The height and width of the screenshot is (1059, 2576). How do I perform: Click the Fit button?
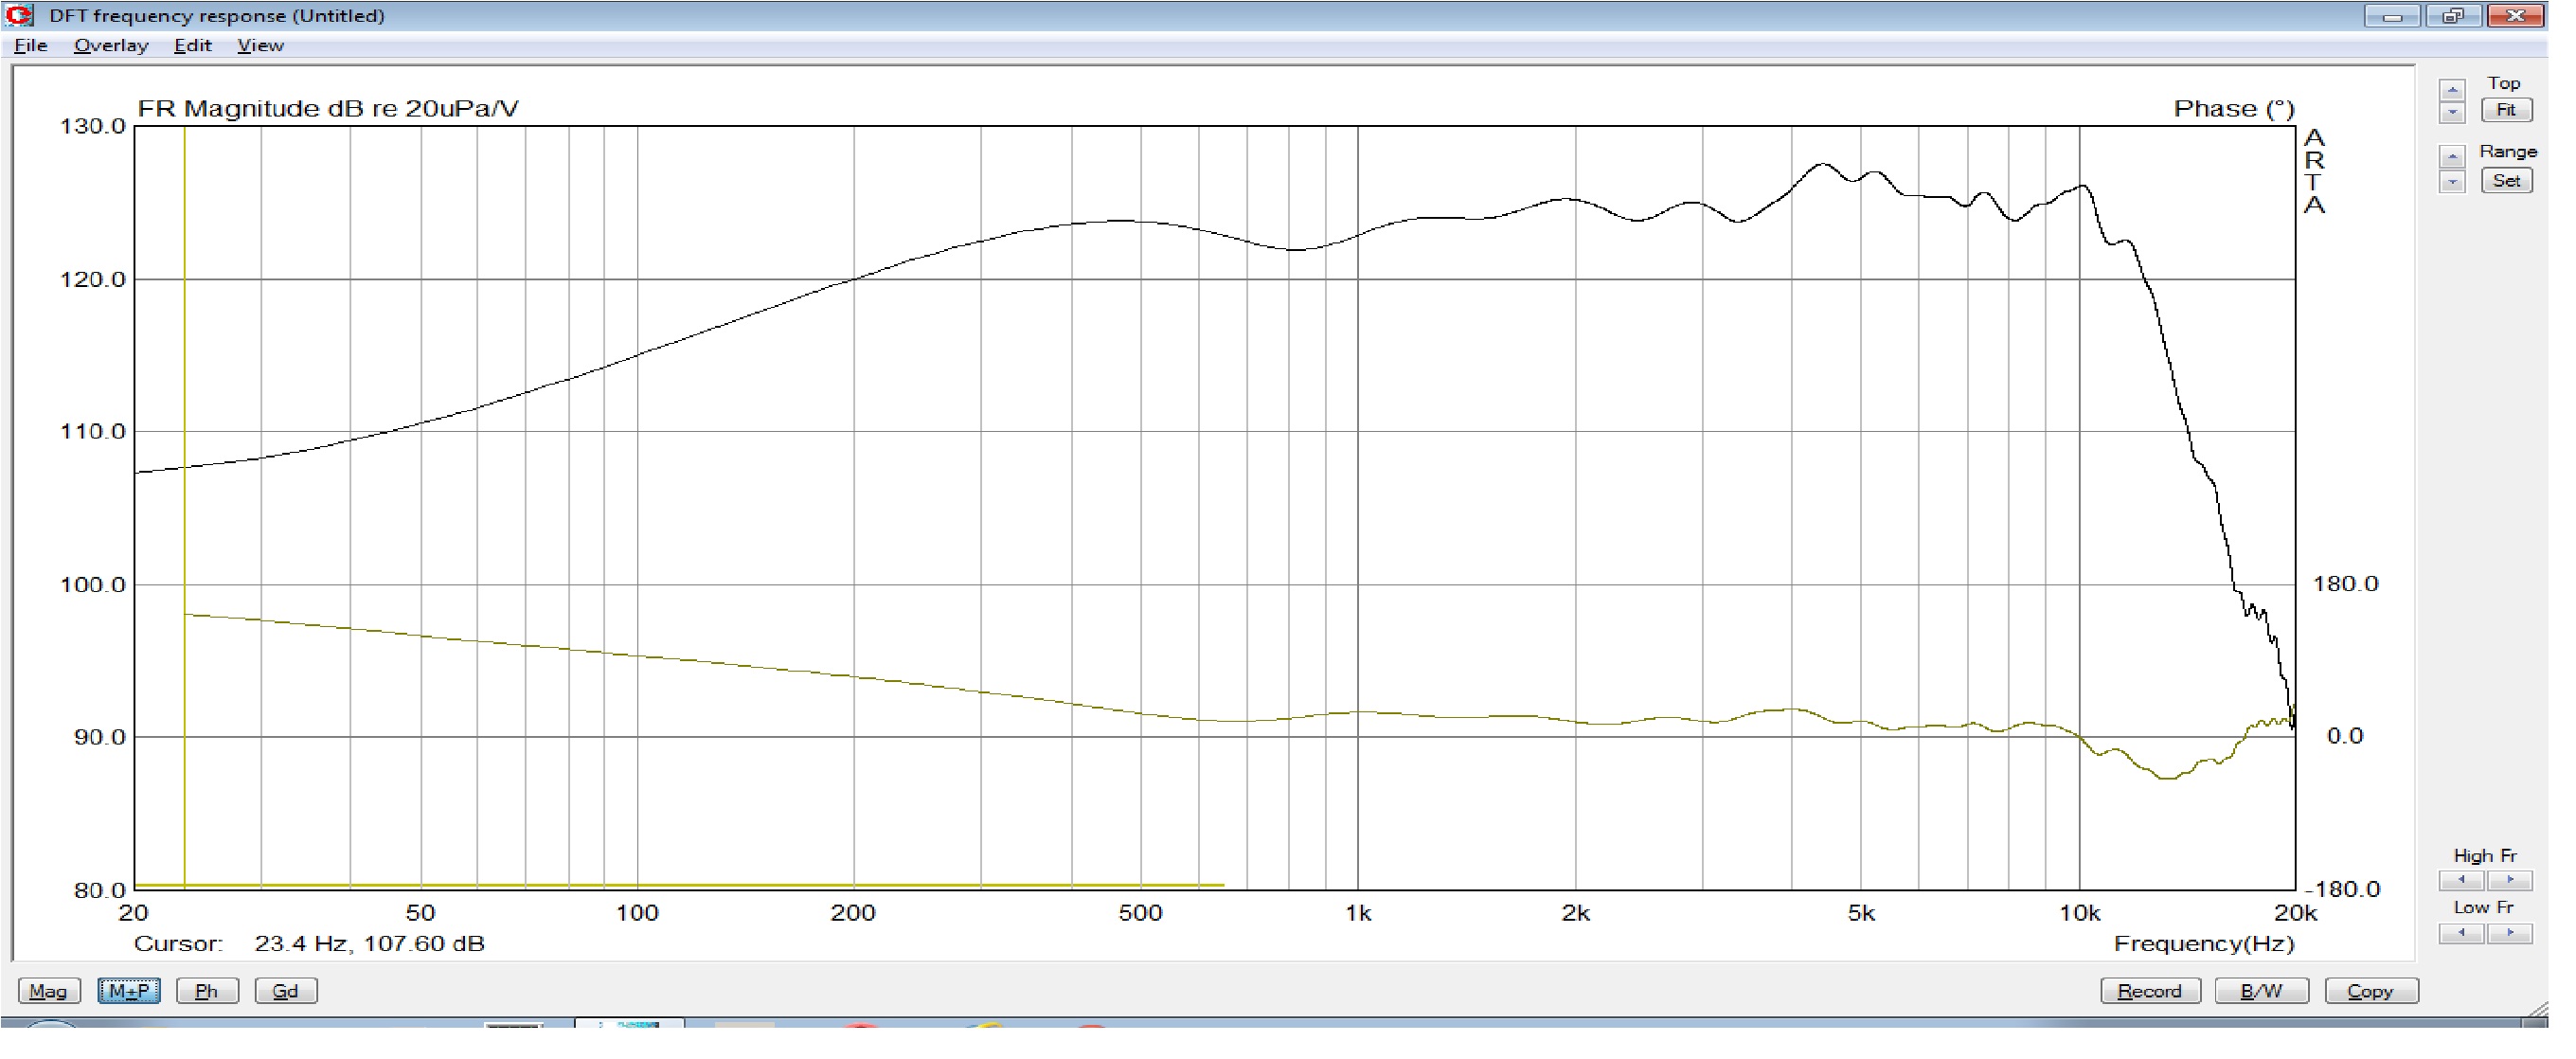(2505, 110)
